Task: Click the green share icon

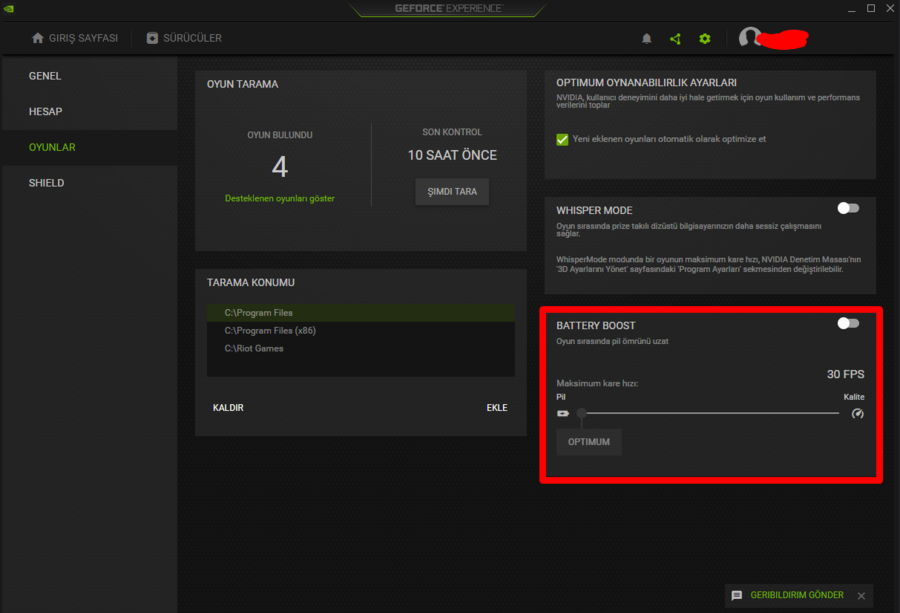Action: pos(676,38)
